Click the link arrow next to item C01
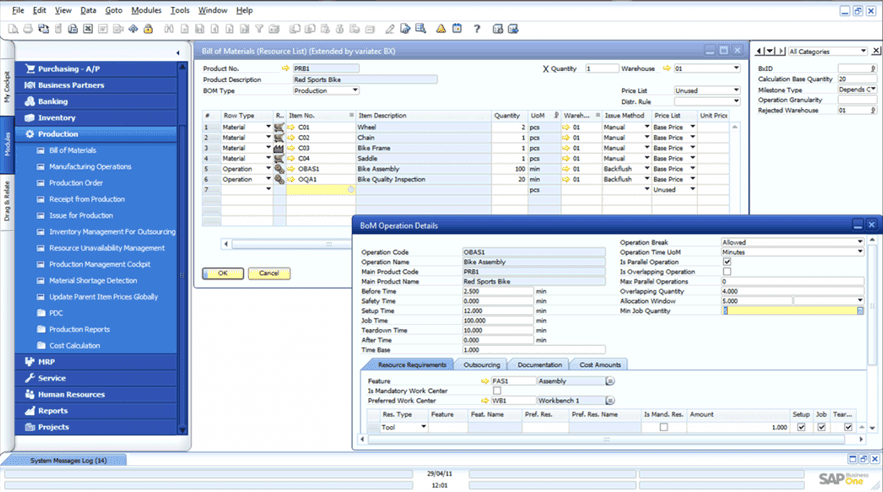Viewport: 883px width, 492px height. (x=291, y=127)
